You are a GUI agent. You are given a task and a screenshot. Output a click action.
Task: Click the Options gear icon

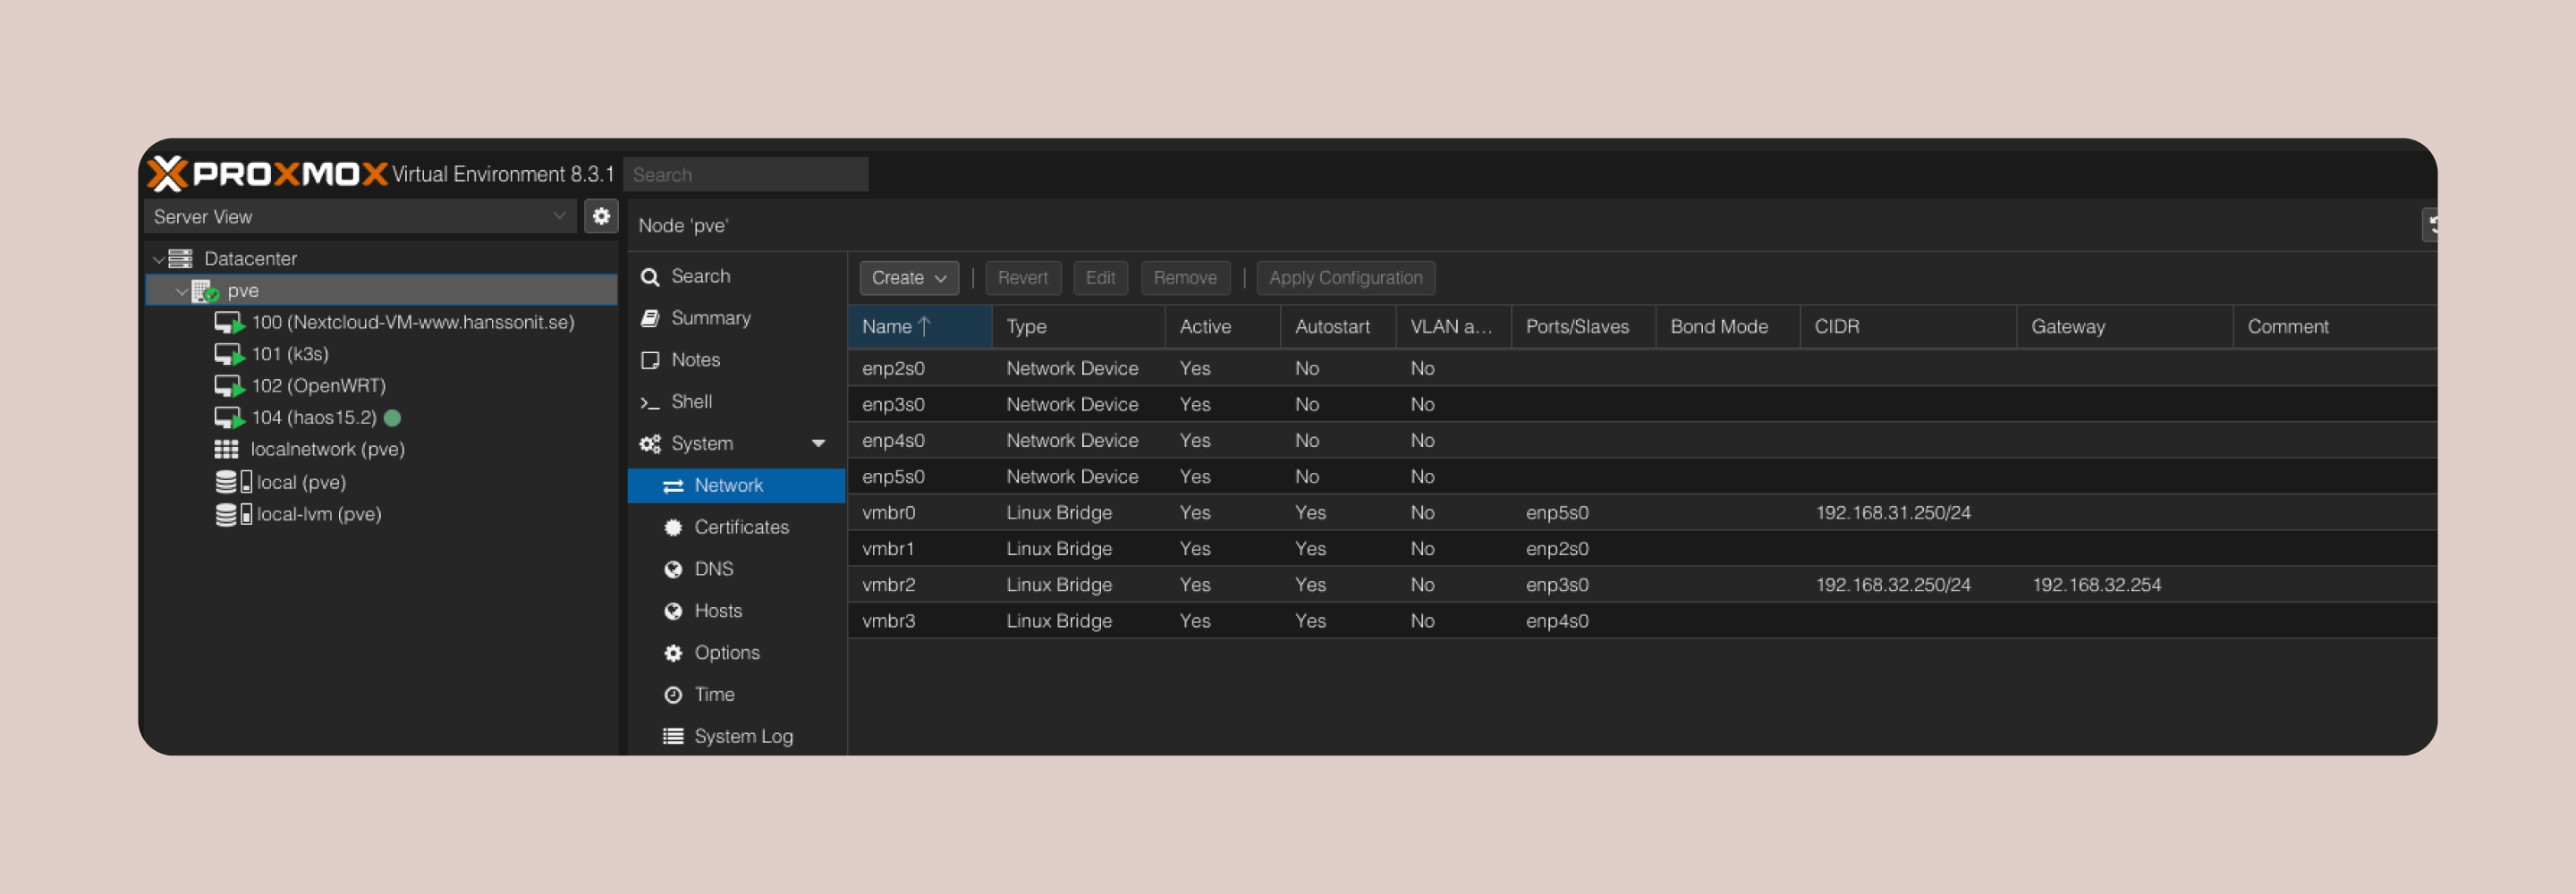point(673,653)
